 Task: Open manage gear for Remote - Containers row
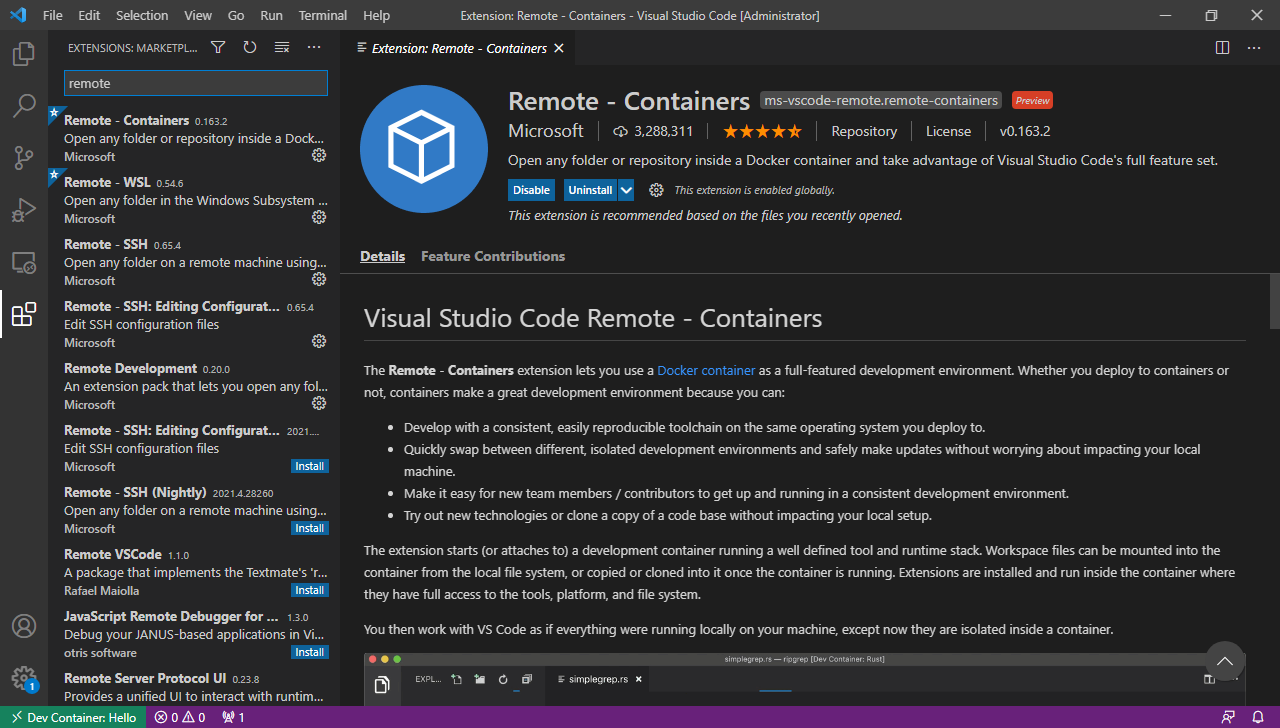[x=319, y=155]
